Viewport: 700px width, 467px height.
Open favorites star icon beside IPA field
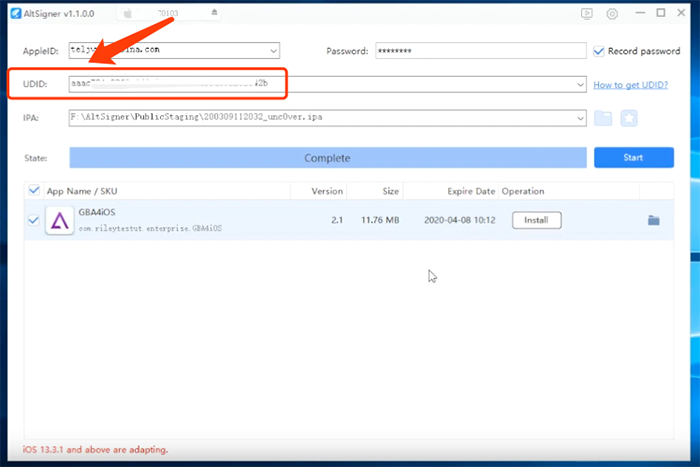[x=629, y=118]
